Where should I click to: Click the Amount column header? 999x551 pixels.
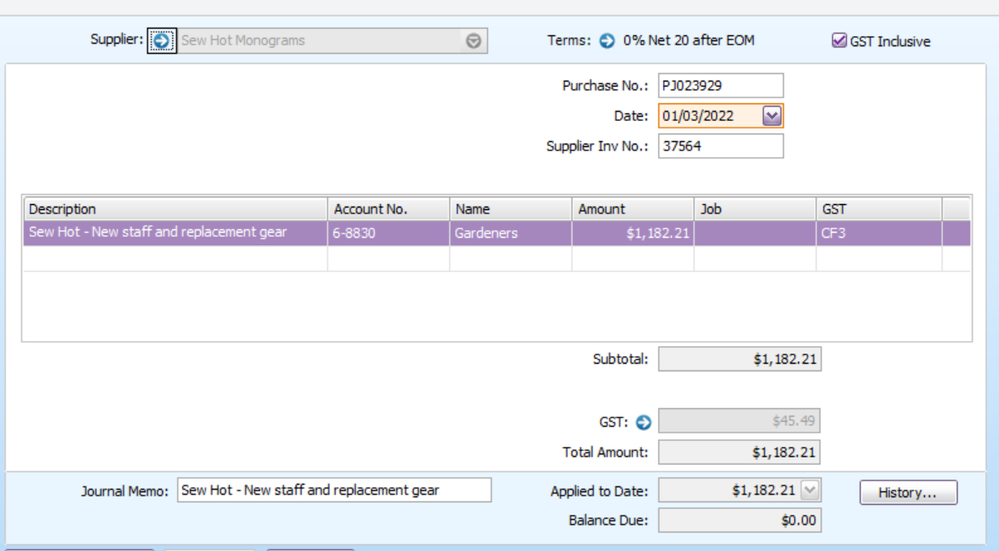(x=632, y=209)
